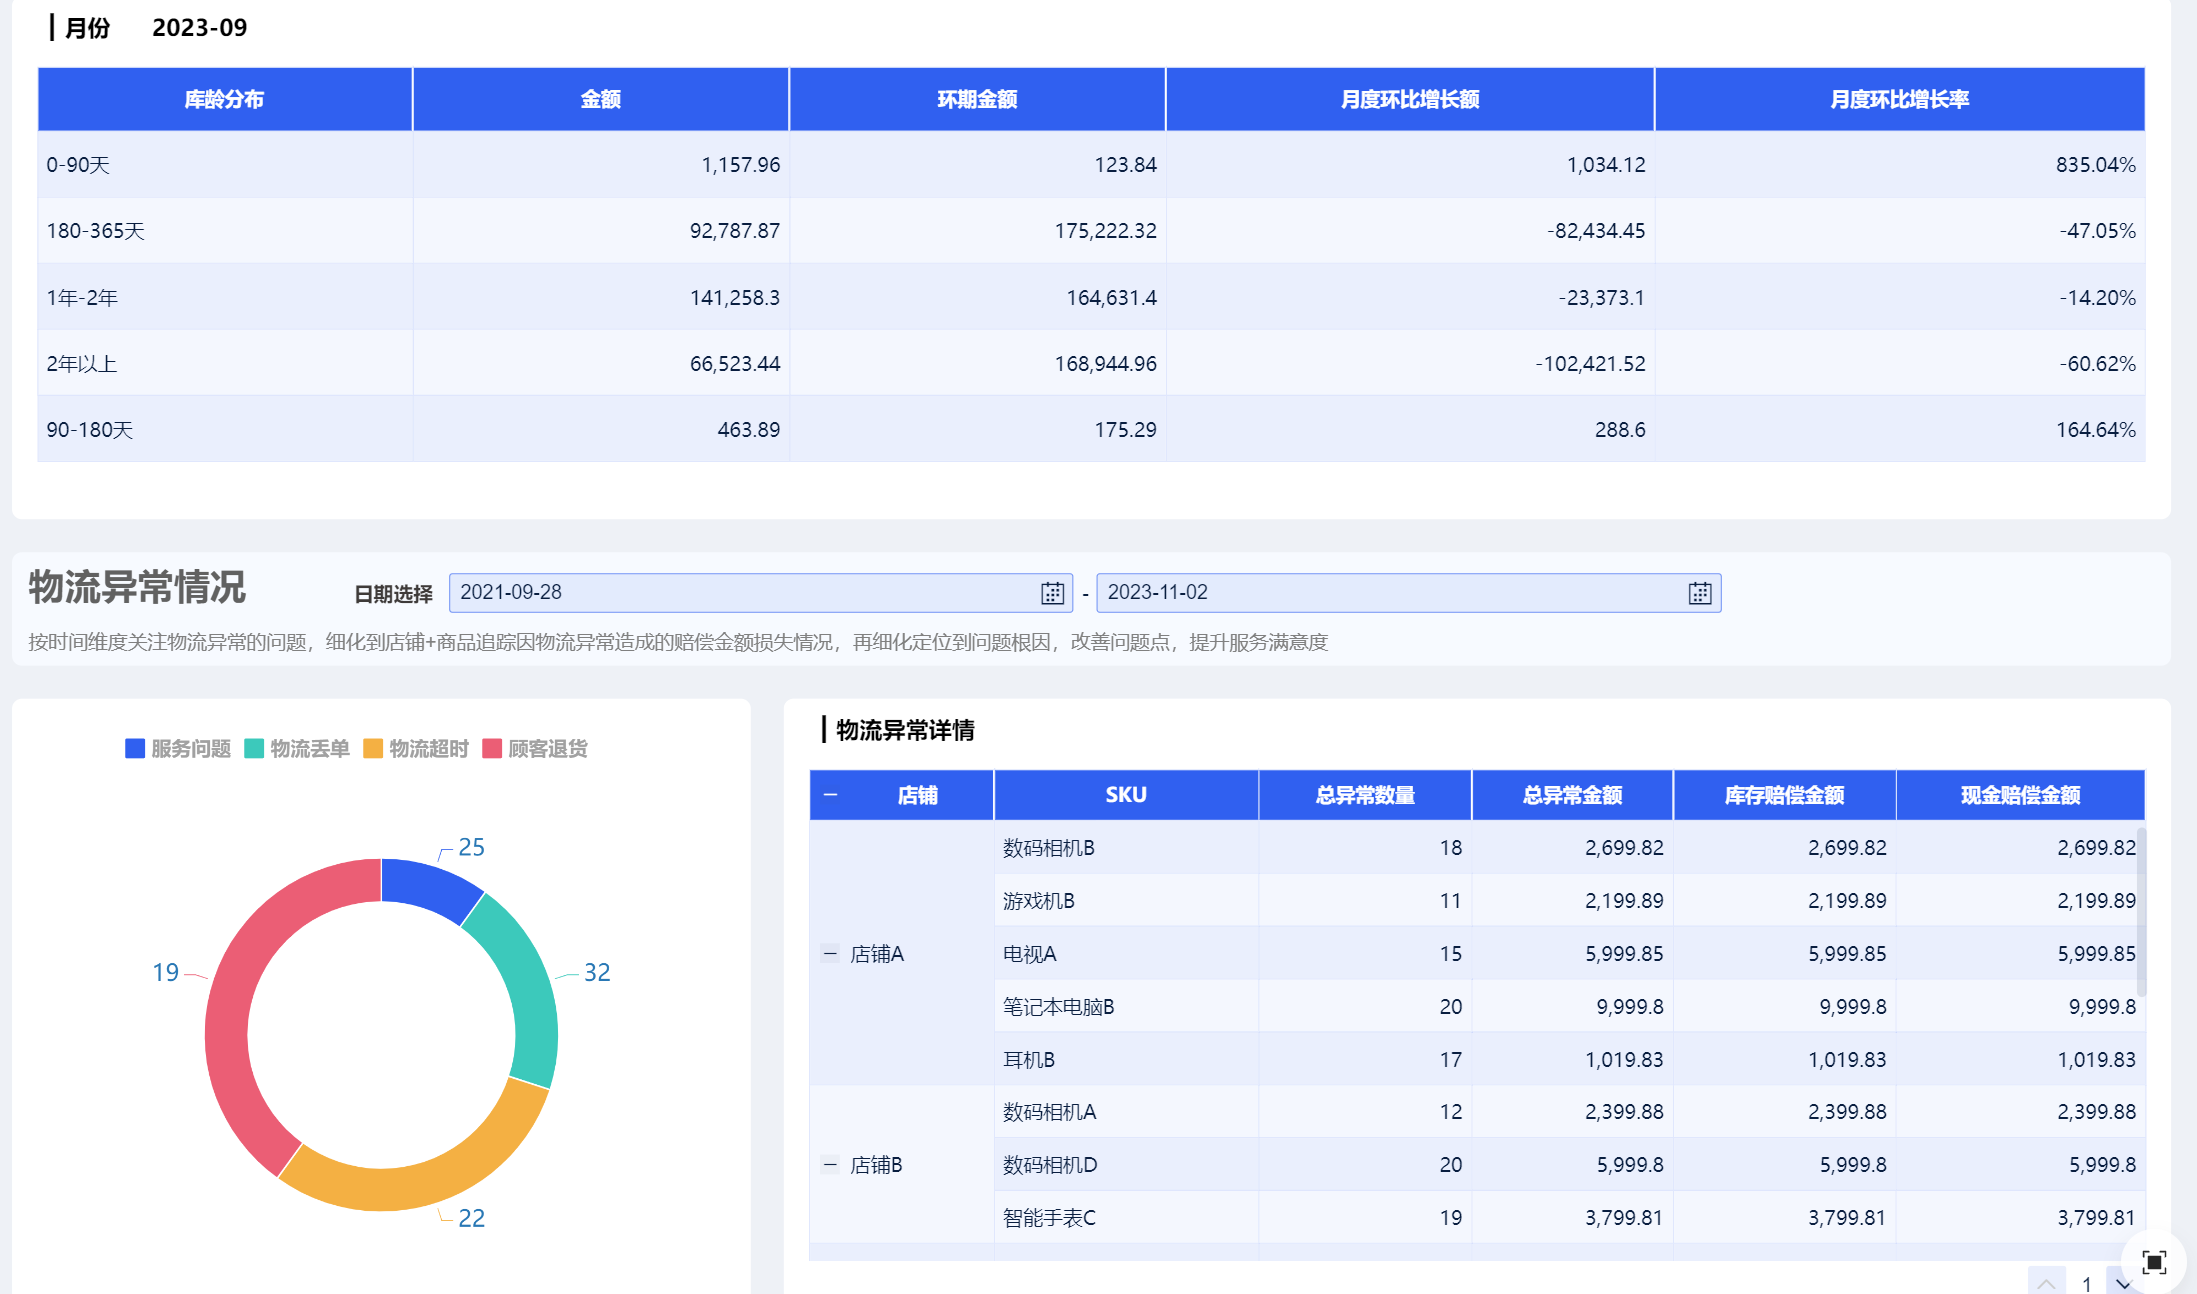
Task: Collapse the 店铺B group
Action: pos(830,1164)
